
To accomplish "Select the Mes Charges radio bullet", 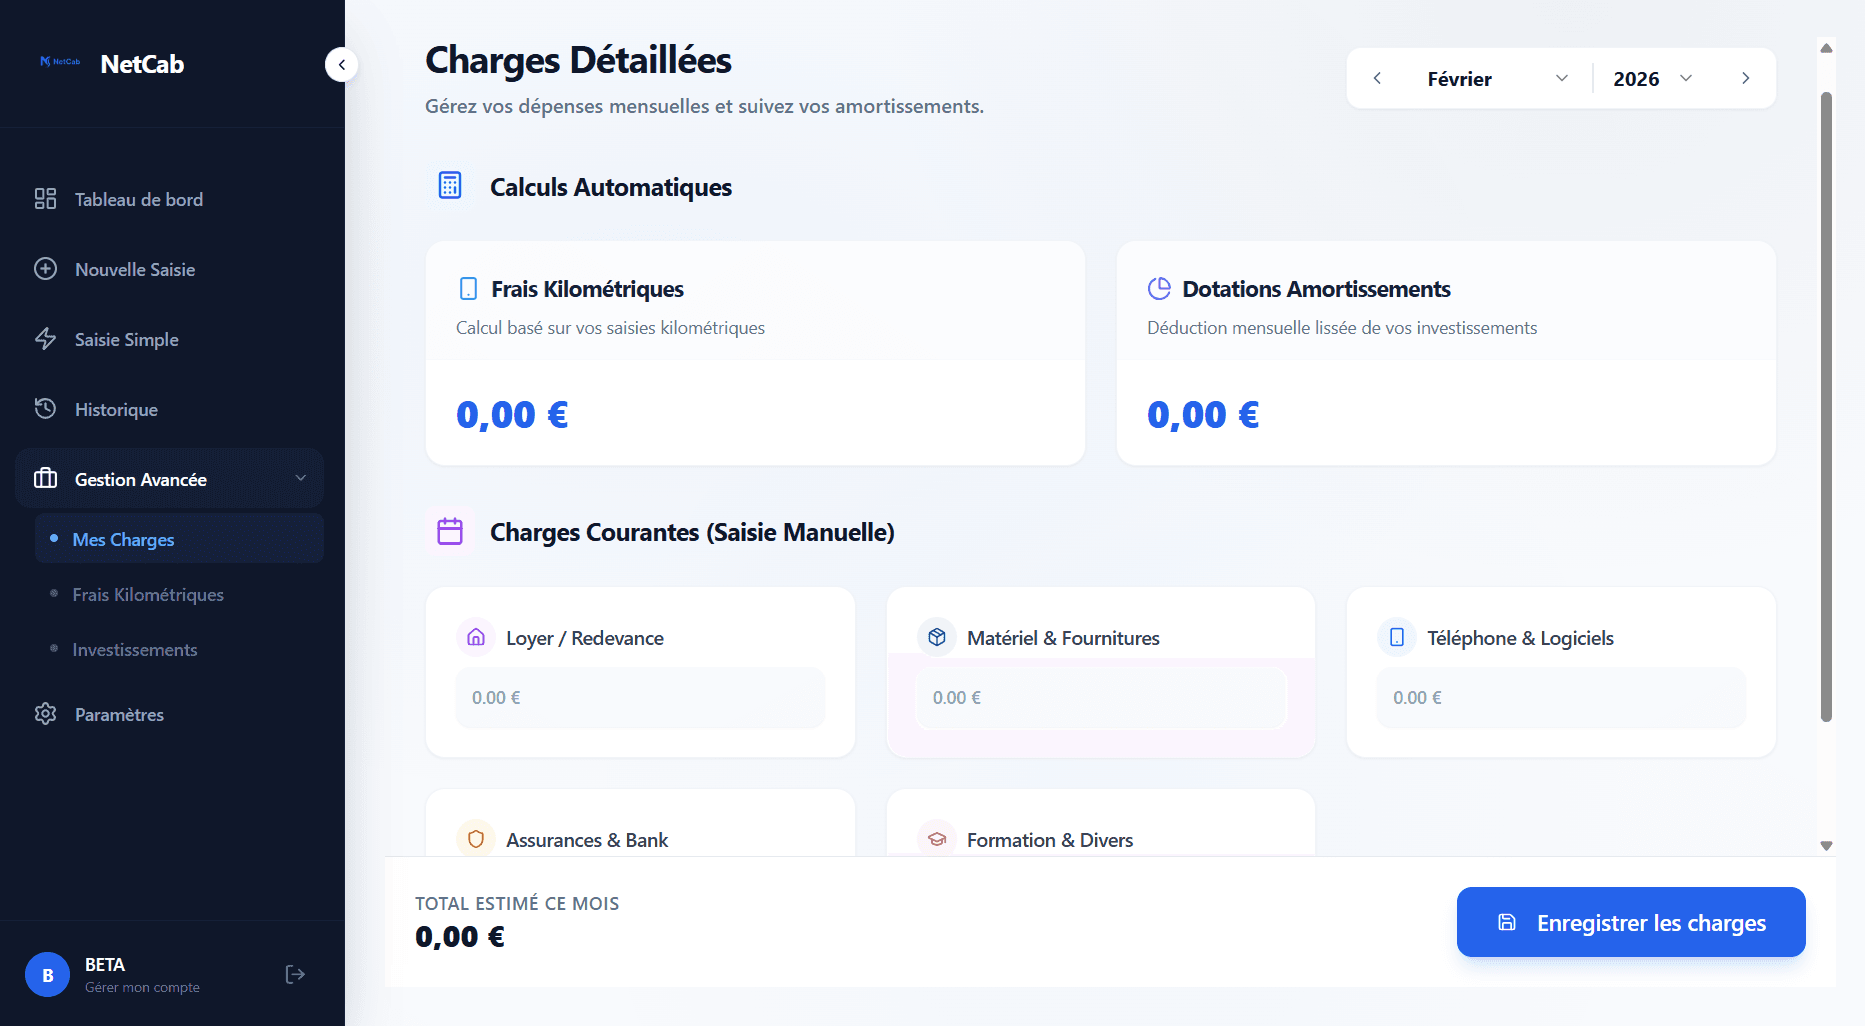I will (56, 538).
